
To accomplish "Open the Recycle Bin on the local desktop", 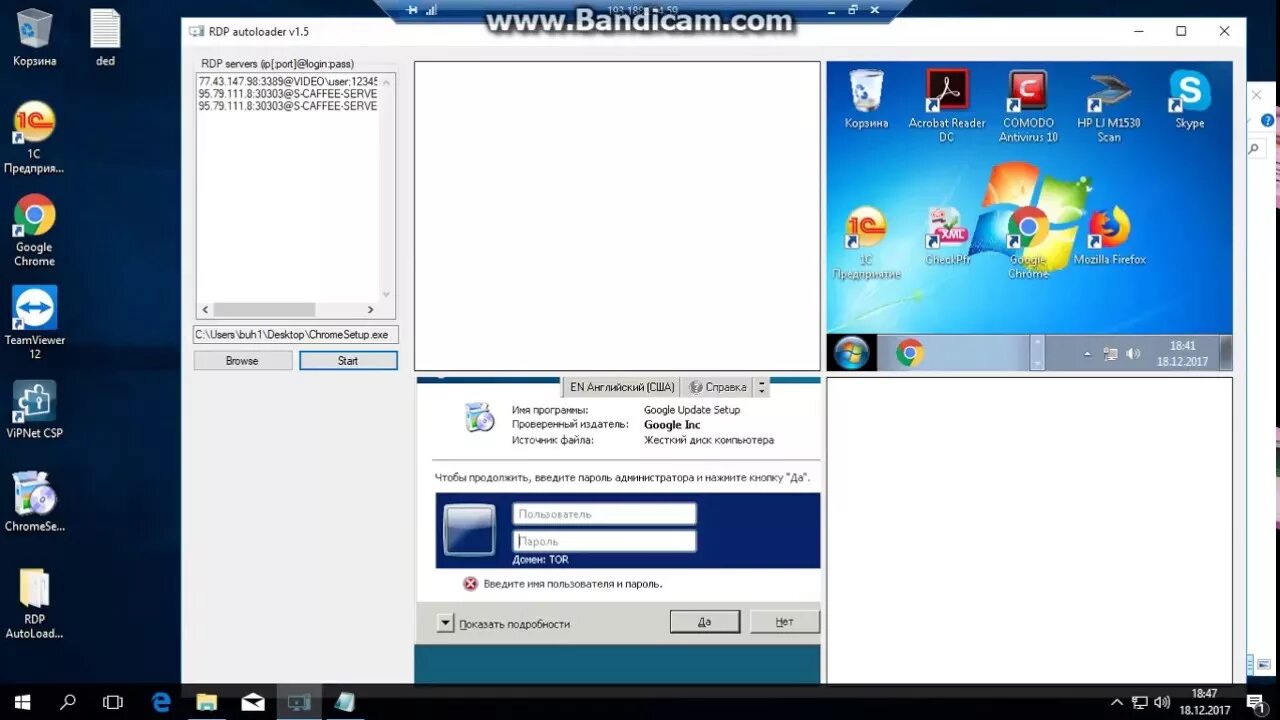I will coord(35,38).
